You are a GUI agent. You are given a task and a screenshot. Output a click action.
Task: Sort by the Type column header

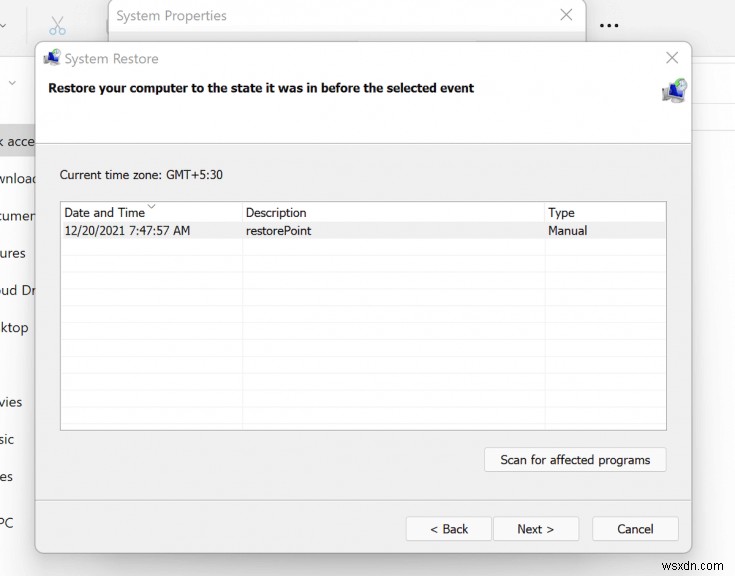(x=561, y=212)
